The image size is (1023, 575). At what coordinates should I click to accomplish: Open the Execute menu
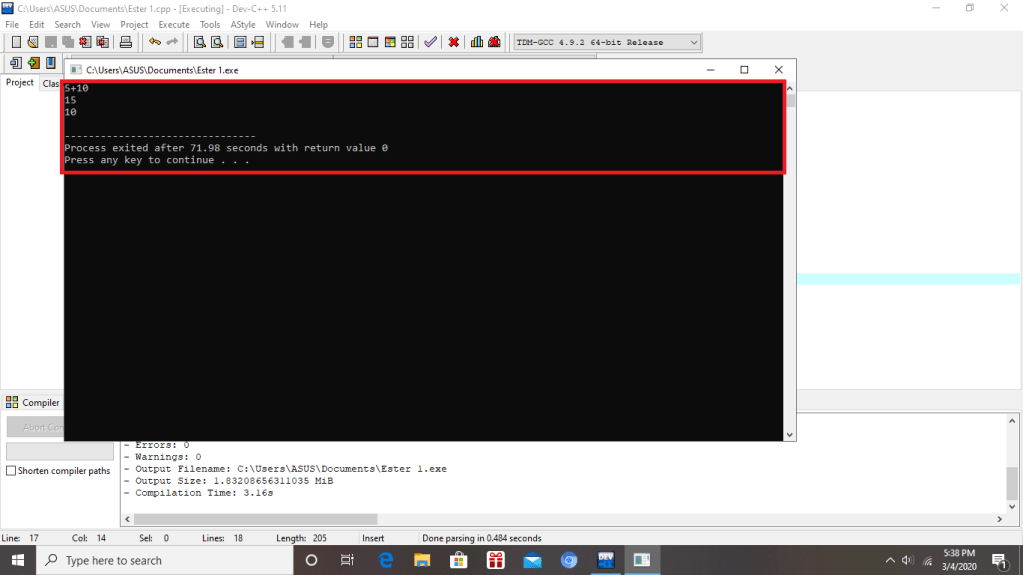(x=174, y=24)
